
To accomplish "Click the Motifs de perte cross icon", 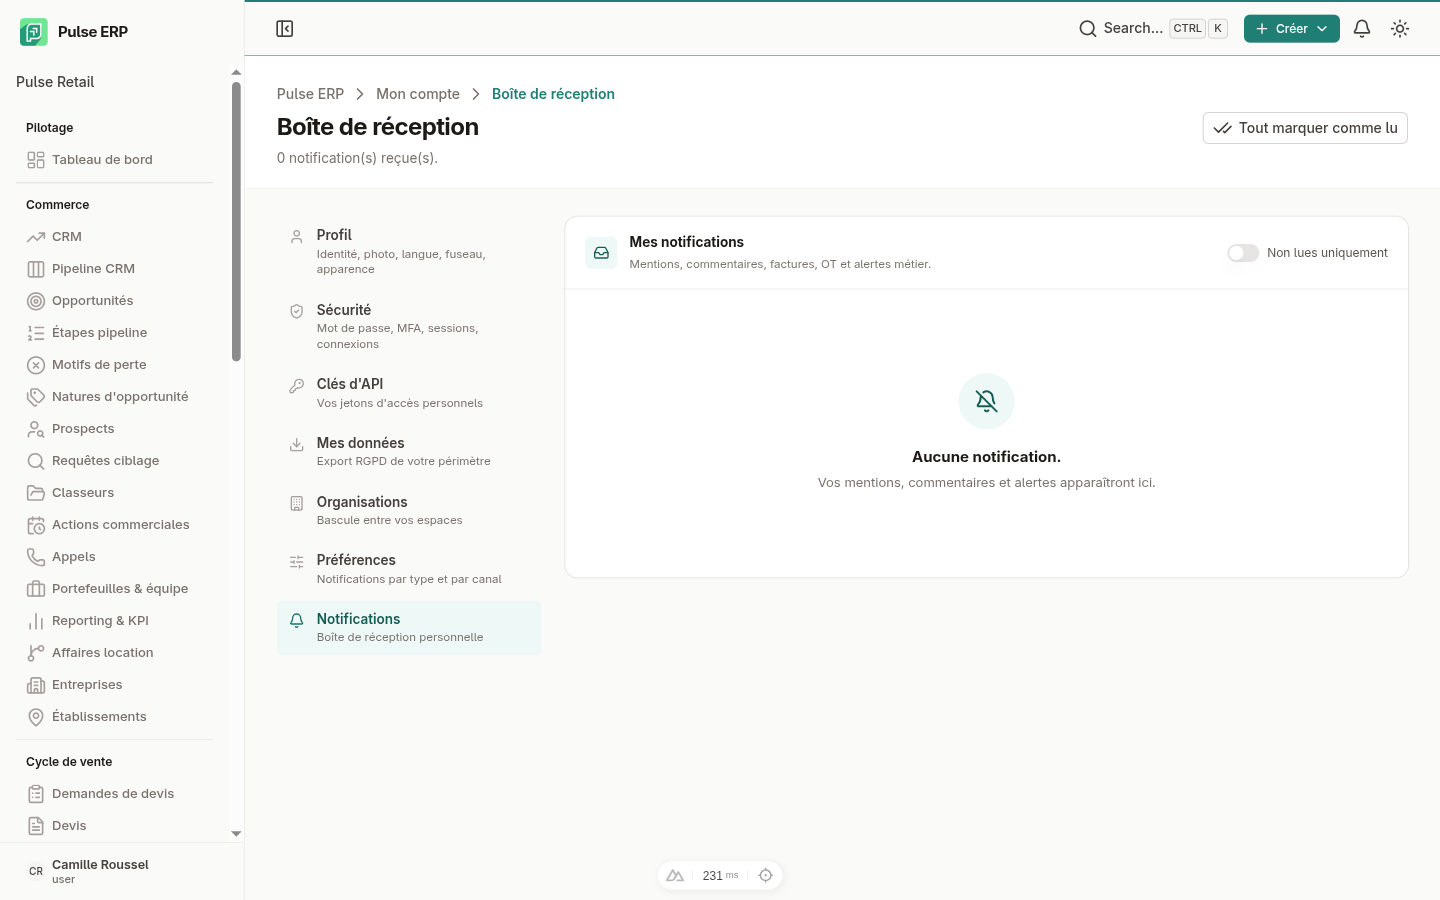I will 36,365.
